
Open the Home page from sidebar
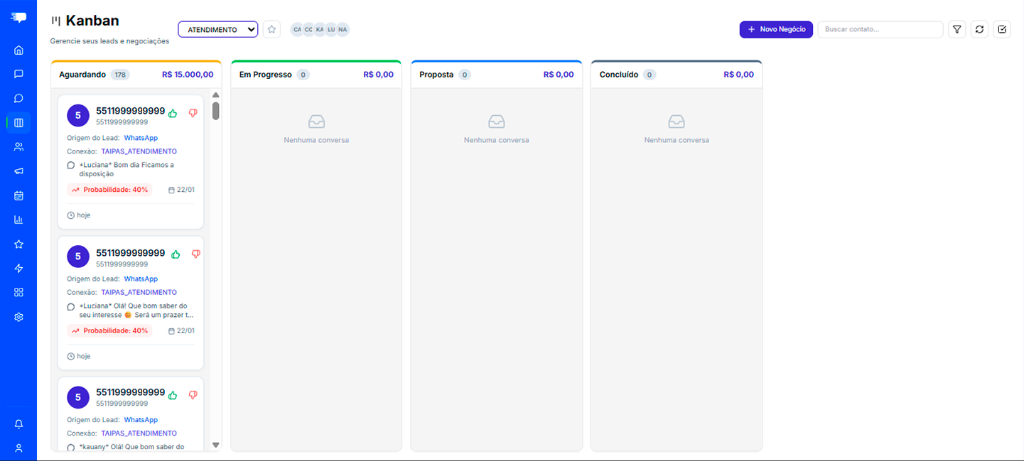[x=19, y=50]
